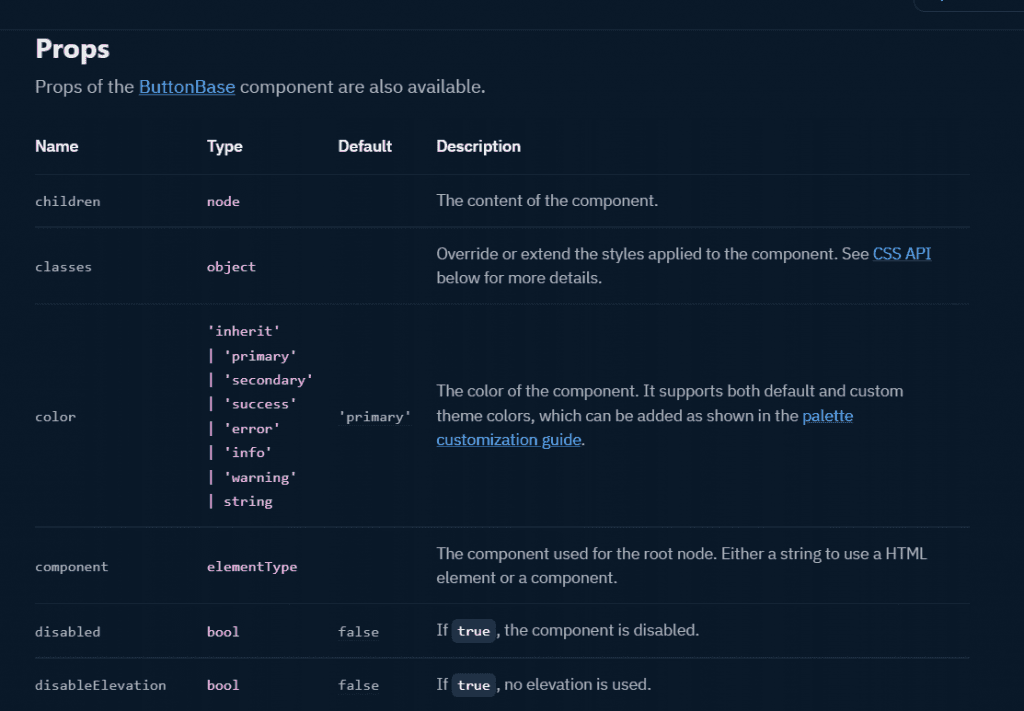Click the 'true' code chip in disableElevation row

473,685
